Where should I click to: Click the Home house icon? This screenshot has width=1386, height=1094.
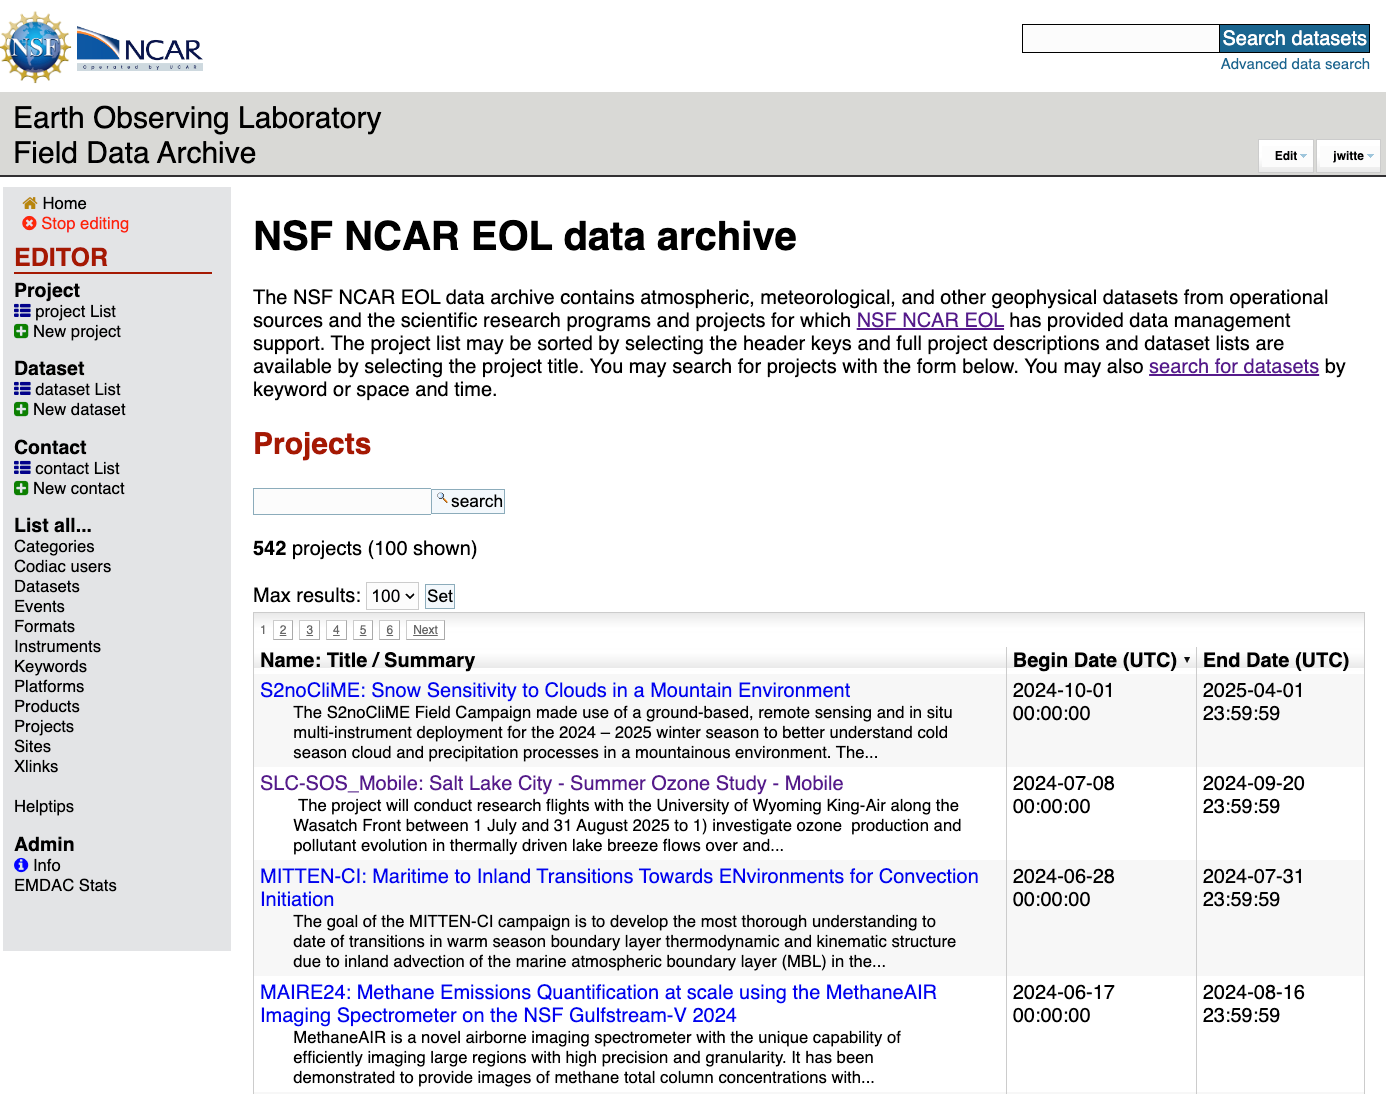(30, 203)
